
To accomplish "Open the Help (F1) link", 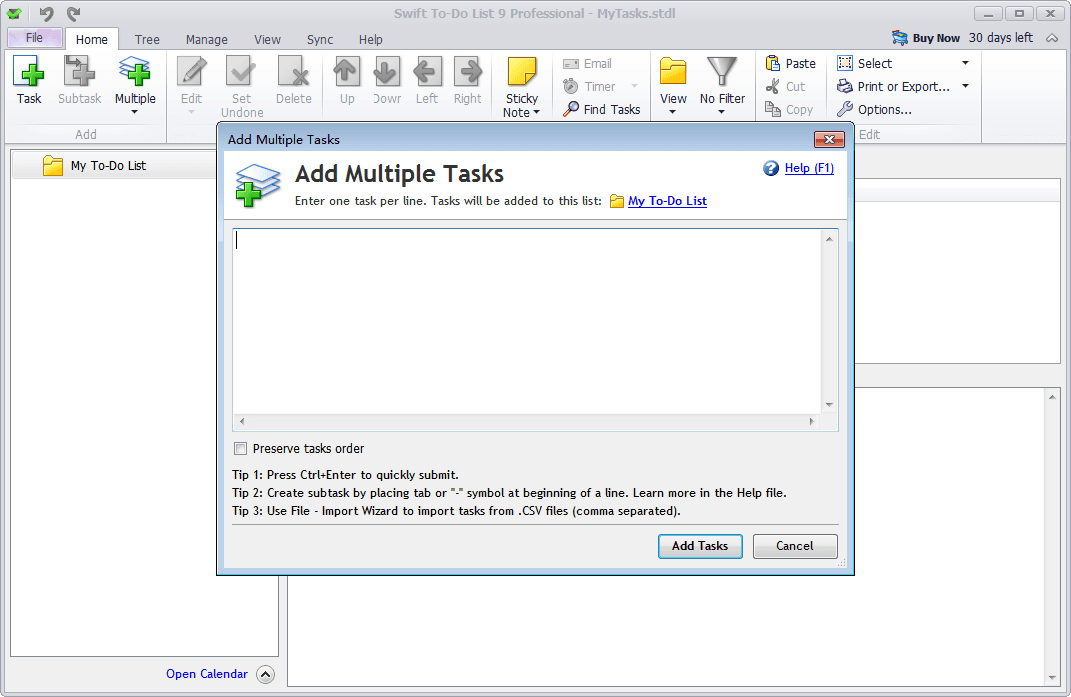I will click(809, 168).
